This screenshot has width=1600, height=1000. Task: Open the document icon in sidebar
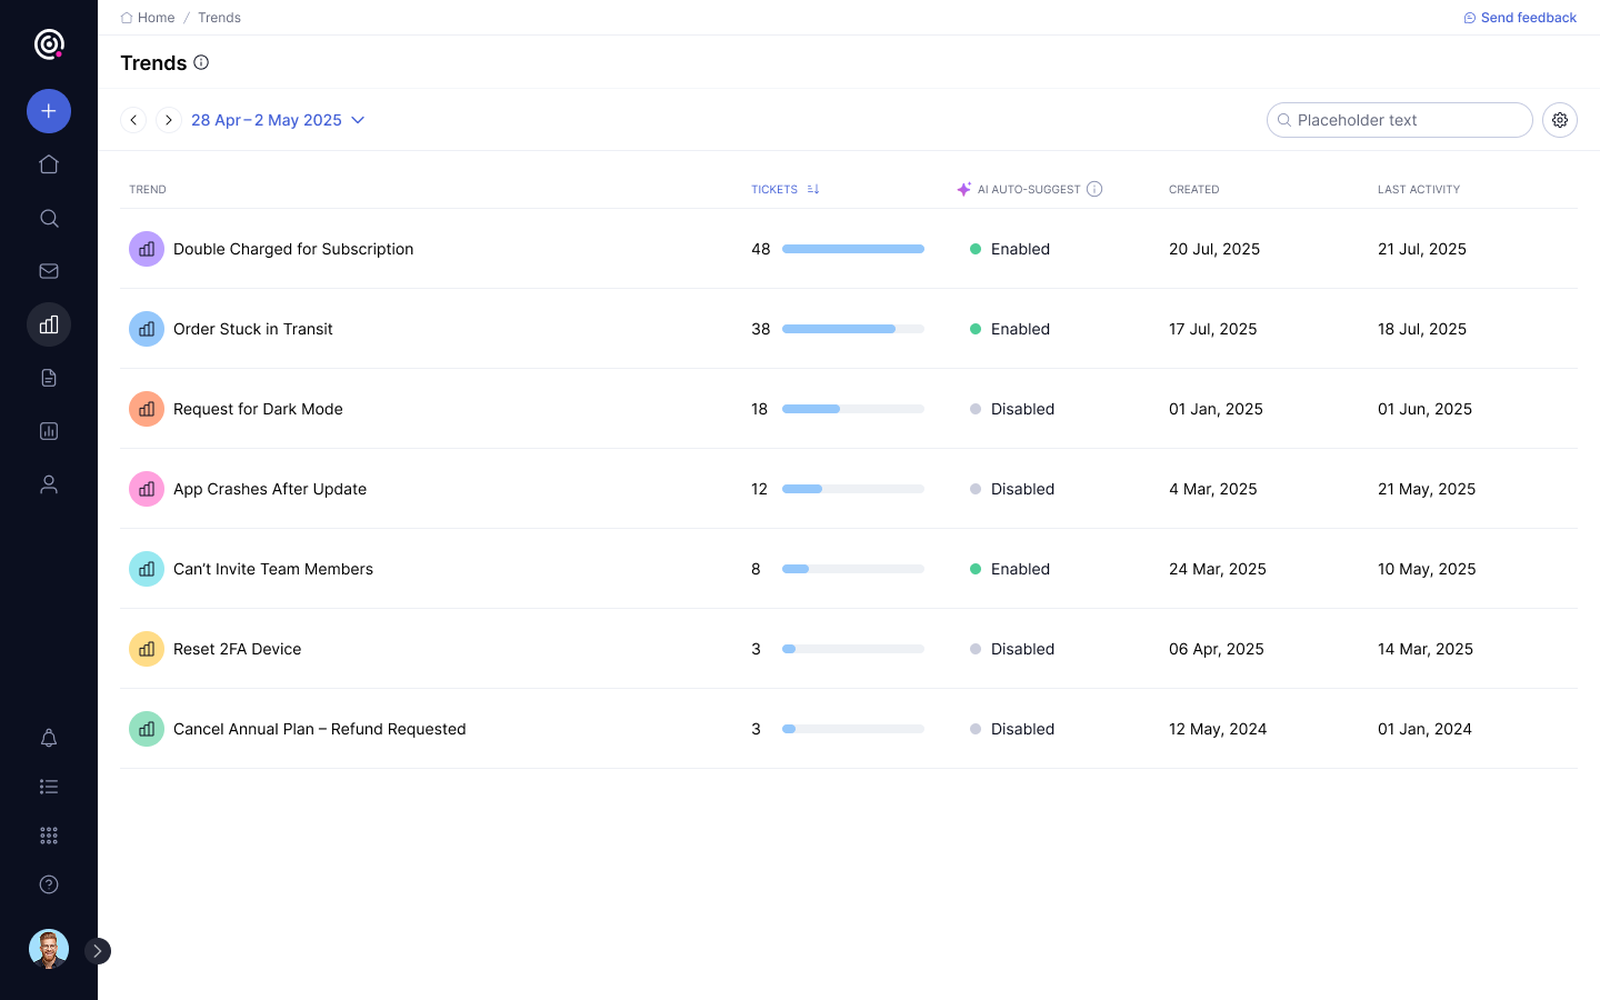(x=48, y=378)
